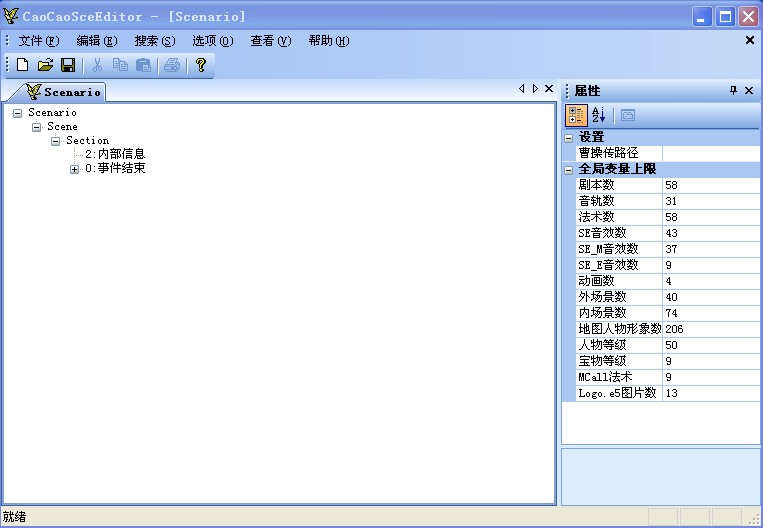The width and height of the screenshot is (763, 528).
Task: Open the 搜索(S) menu
Action: click(155, 41)
